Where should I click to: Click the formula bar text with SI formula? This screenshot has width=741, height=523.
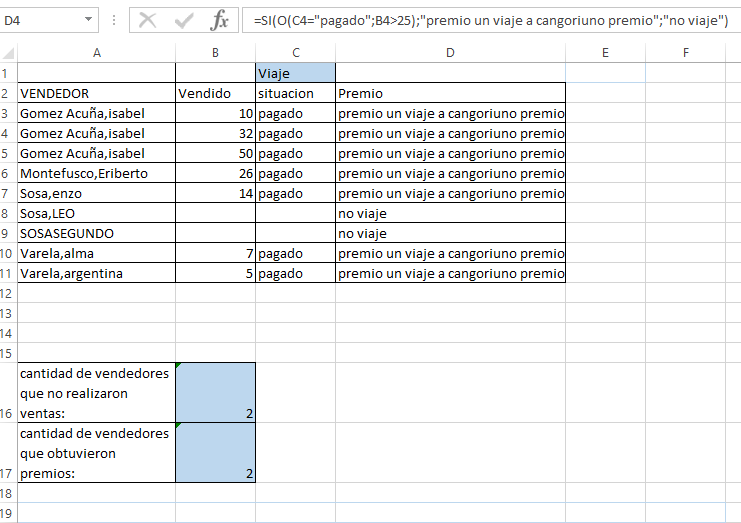click(490, 19)
